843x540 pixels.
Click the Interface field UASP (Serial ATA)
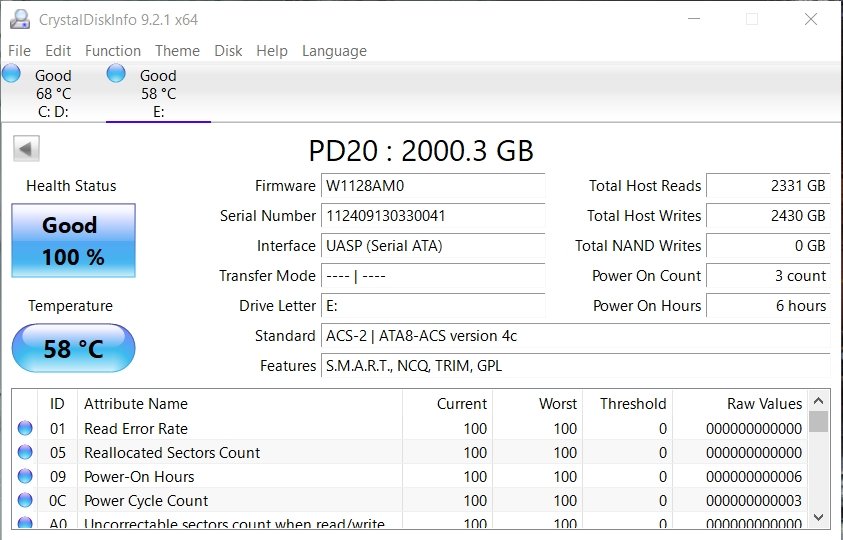tap(433, 246)
